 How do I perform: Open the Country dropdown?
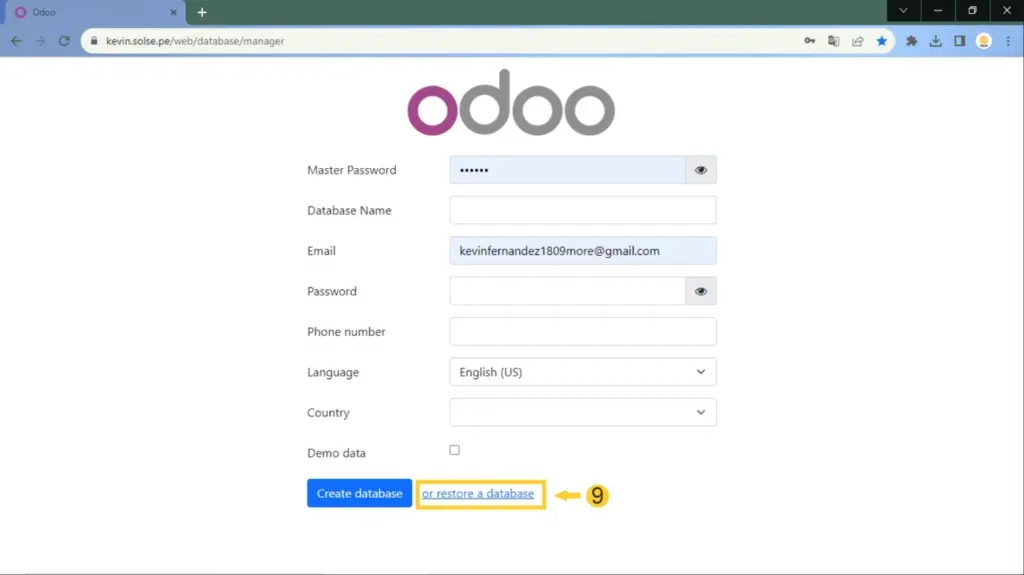click(583, 412)
